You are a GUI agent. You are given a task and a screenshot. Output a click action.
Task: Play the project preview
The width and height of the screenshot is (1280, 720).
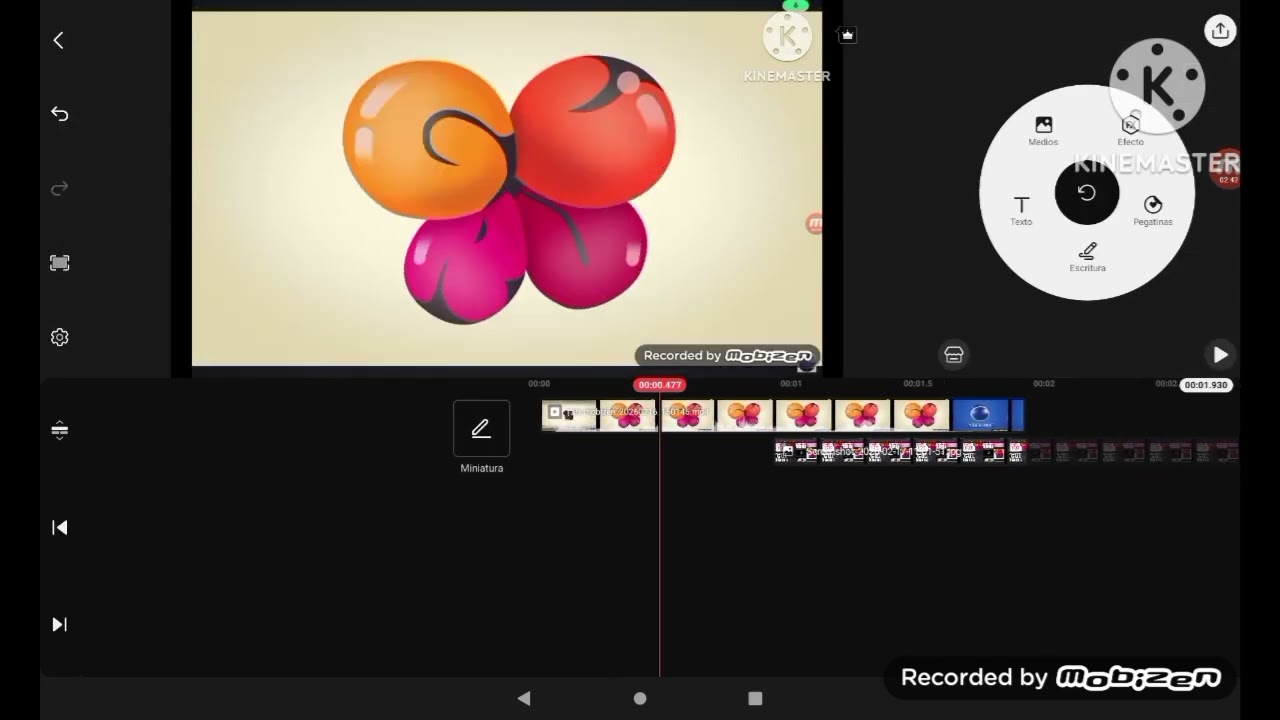pyautogui.click(x=1220, y=354)
